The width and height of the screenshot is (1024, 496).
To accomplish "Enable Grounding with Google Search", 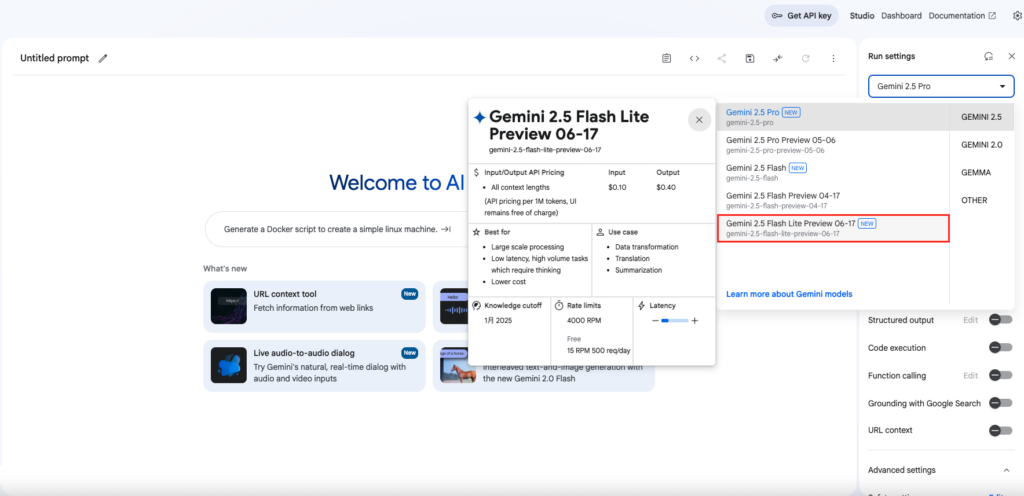I will [x=1000, y=403].
